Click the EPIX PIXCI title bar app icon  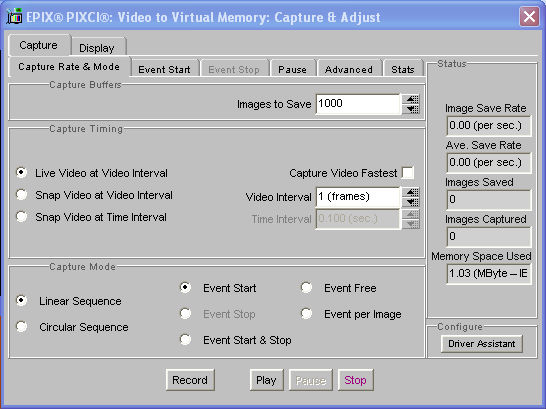click(14, 16)
